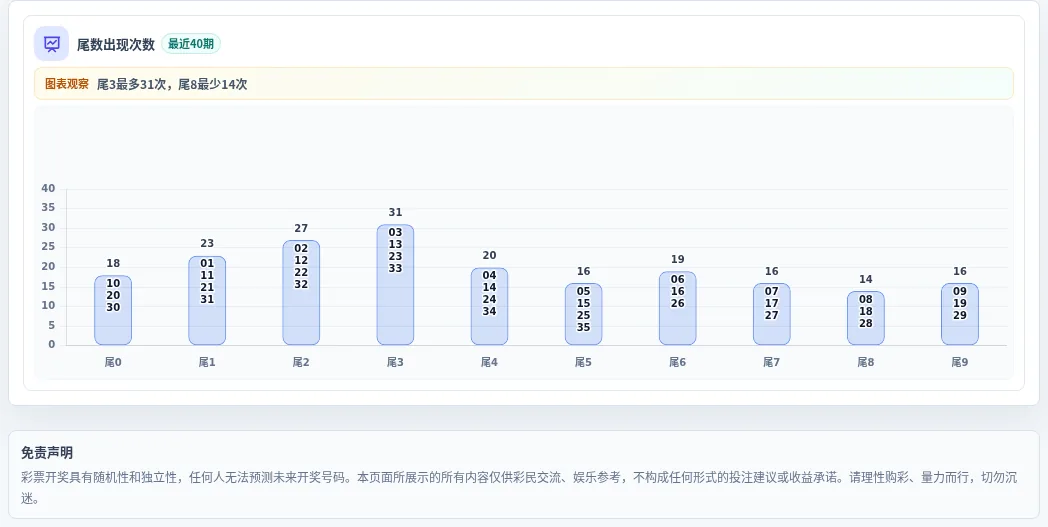This screenshot has height=527, width=1048.
Task: Select the 尾0 bar in the chart
Action: click(113, 310)
